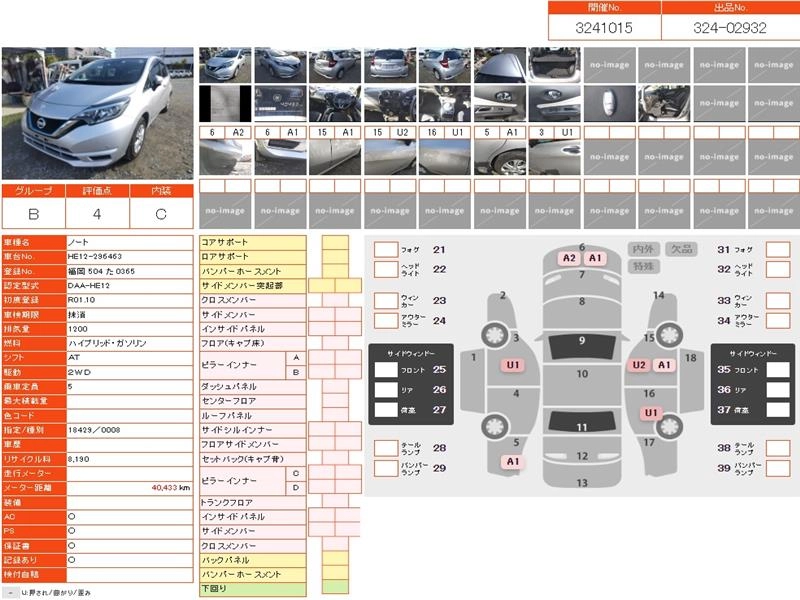
Task: Open the dashboard display screen thumbnail
Action: [280, 104]
